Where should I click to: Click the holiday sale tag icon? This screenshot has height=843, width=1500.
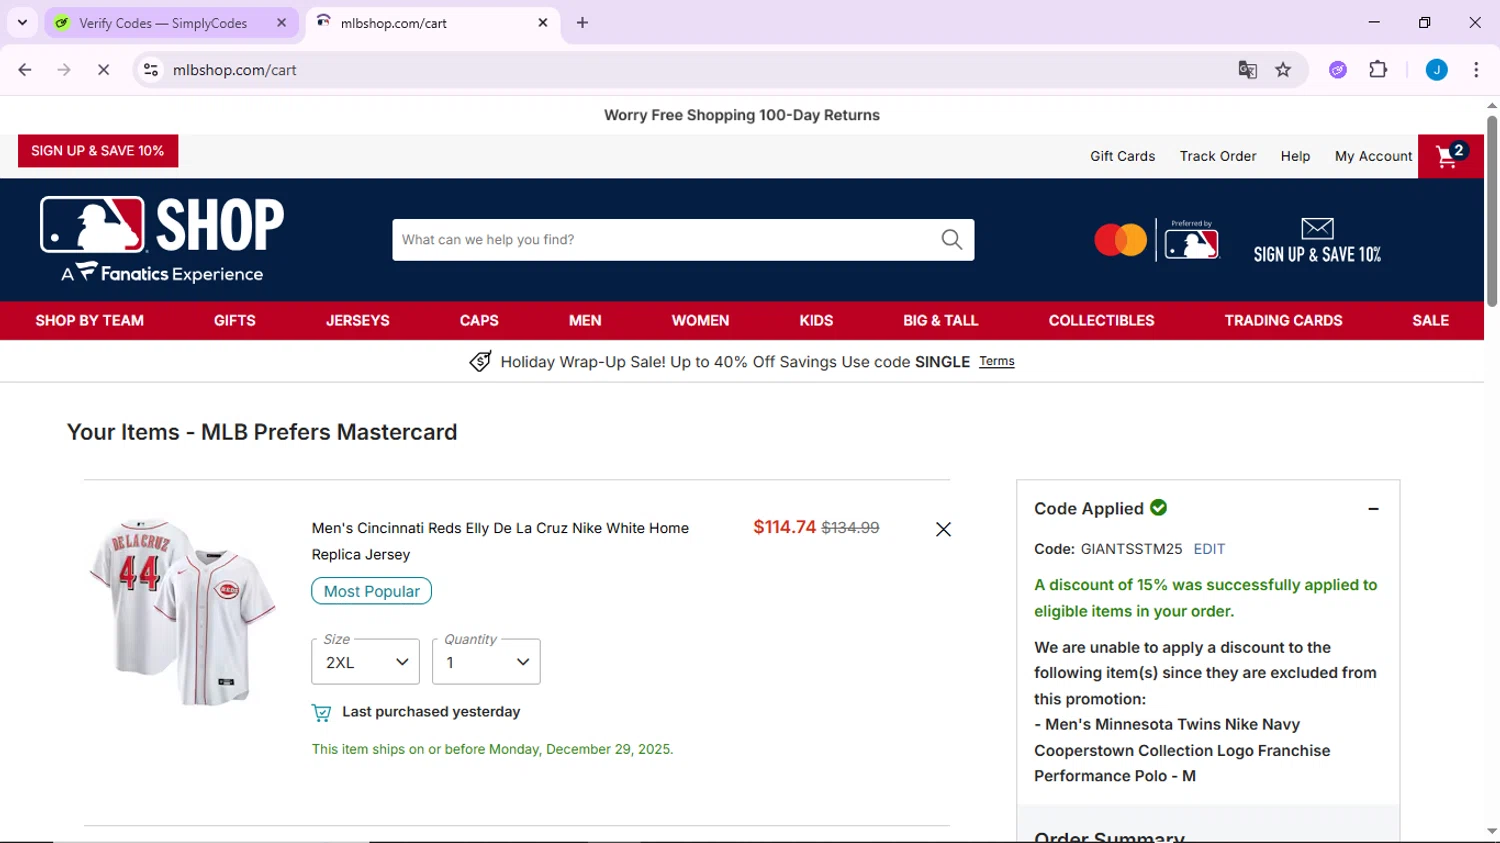click(480, 361)
